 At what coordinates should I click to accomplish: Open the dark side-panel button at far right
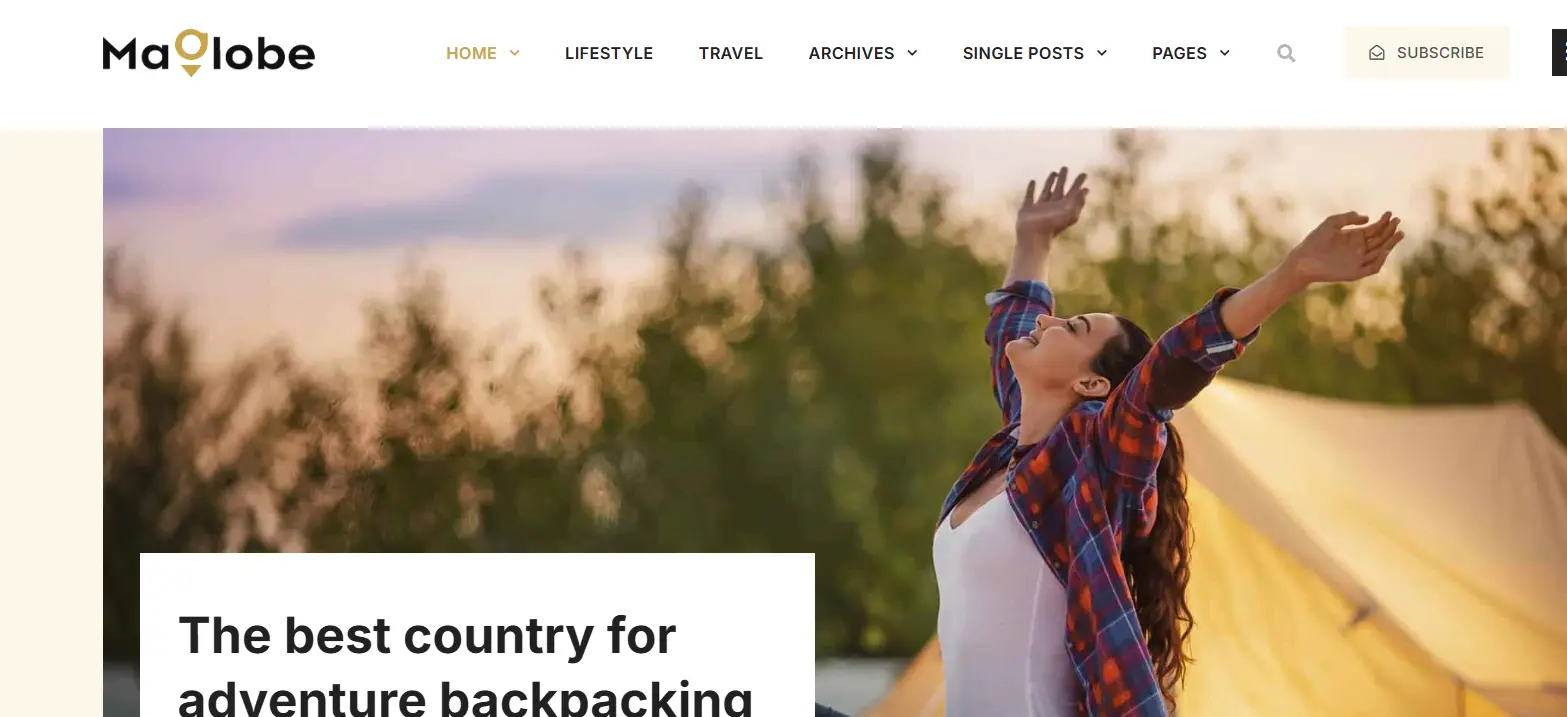point(1559,53)
